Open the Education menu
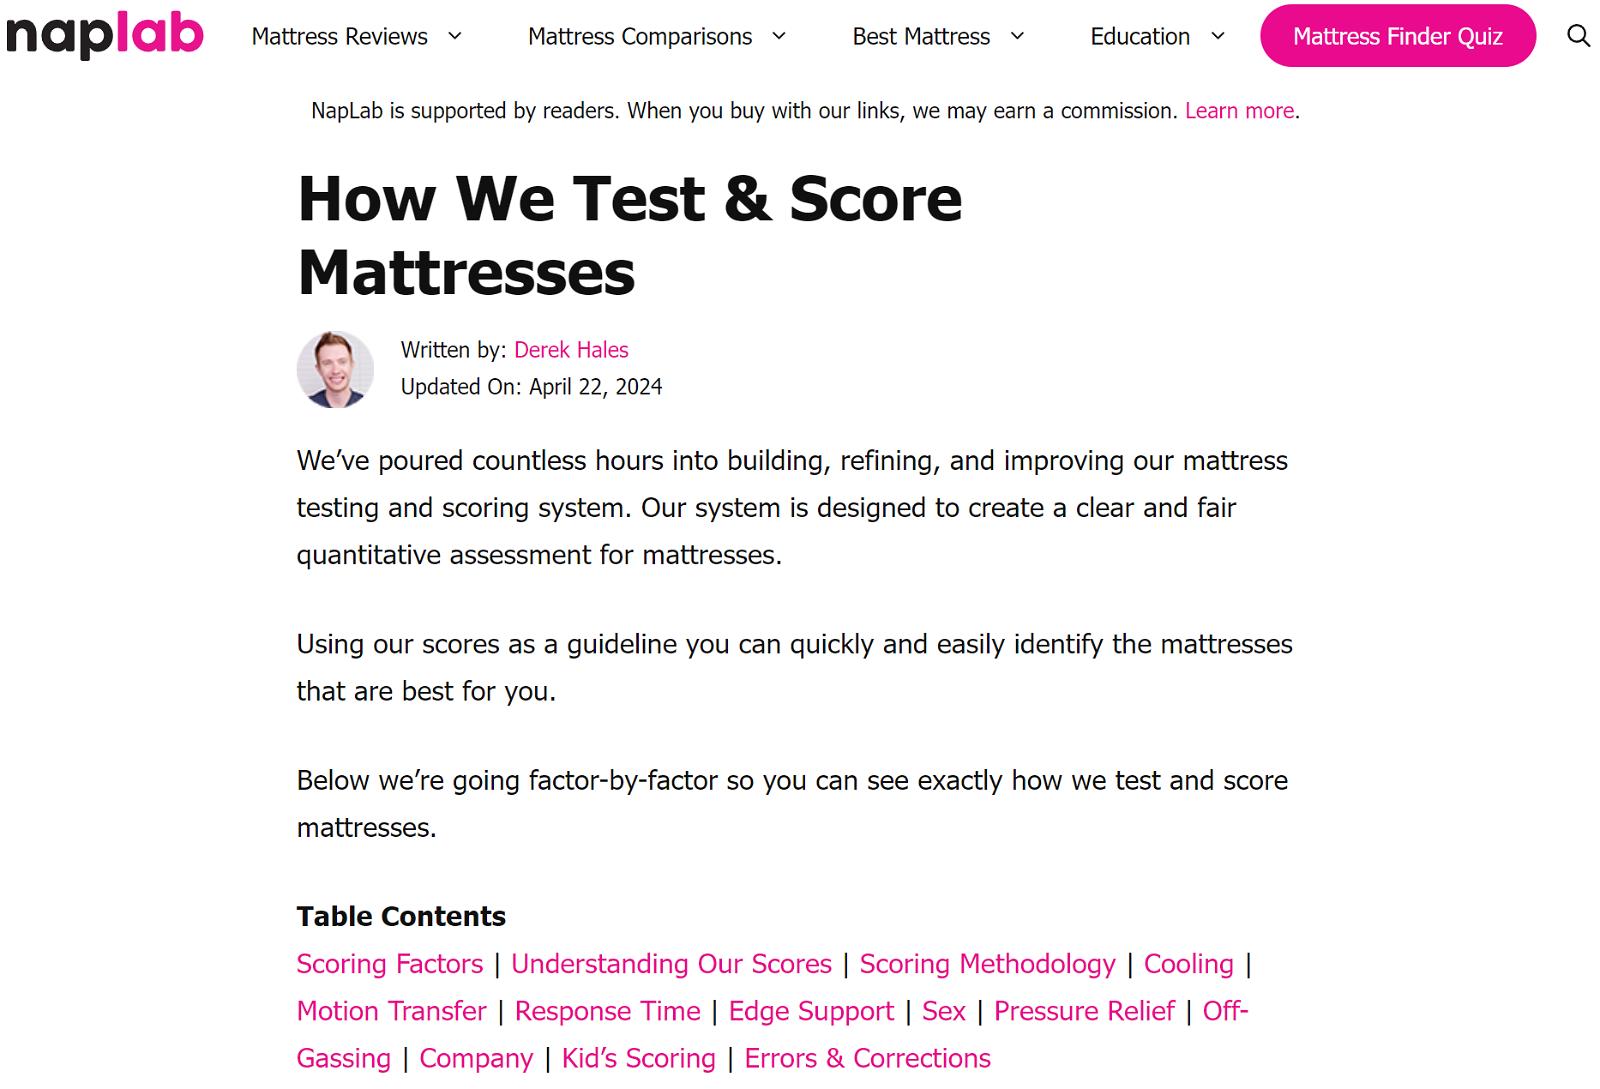This screenshot has width=1600, height=1089. tap(1139, 36)
